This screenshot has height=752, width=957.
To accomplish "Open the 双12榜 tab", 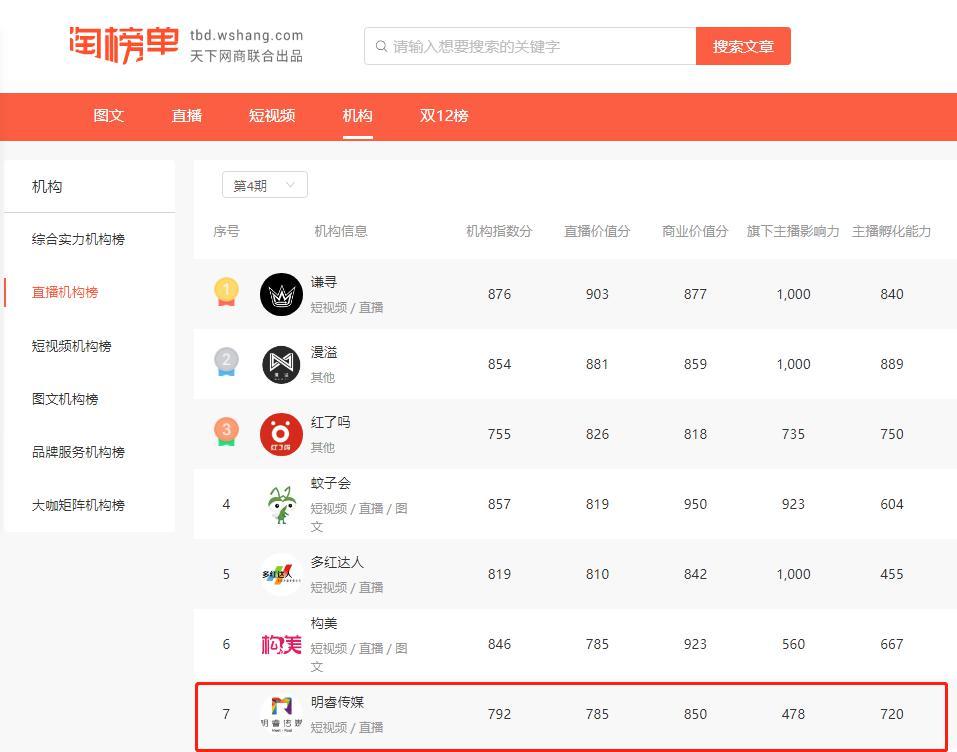I will [x=444, y=115].
